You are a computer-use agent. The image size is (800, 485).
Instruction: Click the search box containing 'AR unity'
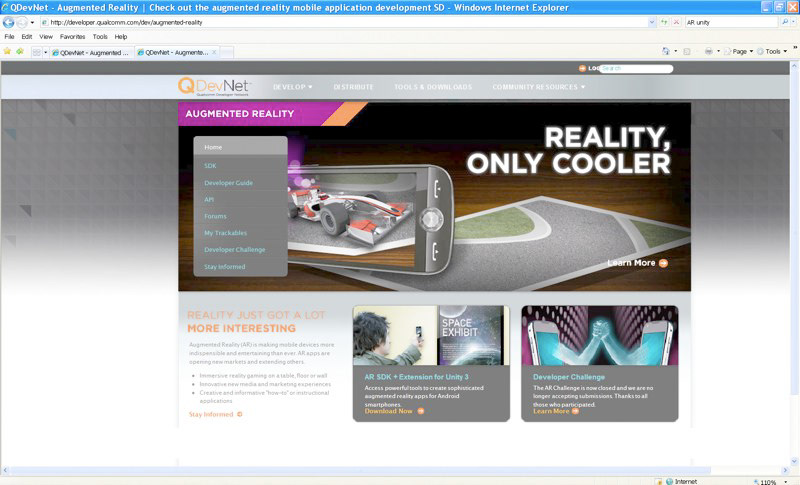[x=731, y=22]
